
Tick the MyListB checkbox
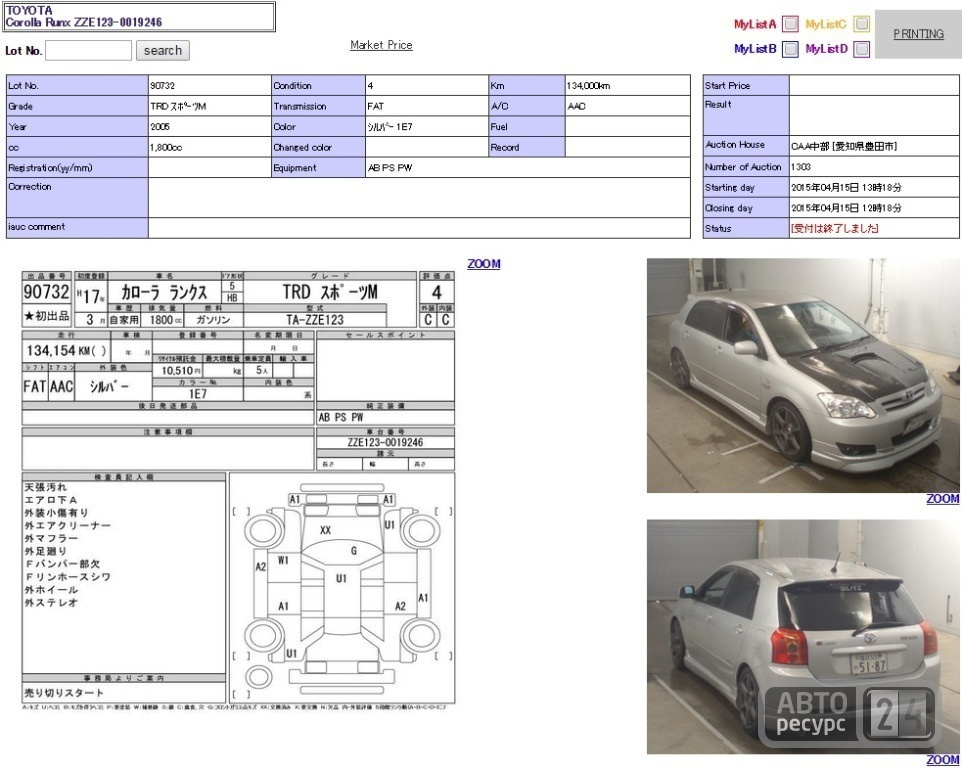click(x=790, y=48)
